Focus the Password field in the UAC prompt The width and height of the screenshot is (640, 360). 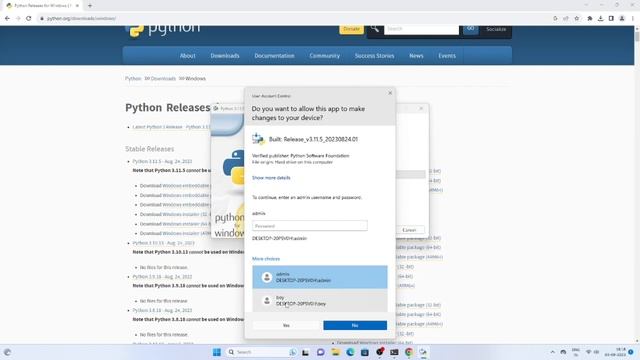click(x=310, y=226)
